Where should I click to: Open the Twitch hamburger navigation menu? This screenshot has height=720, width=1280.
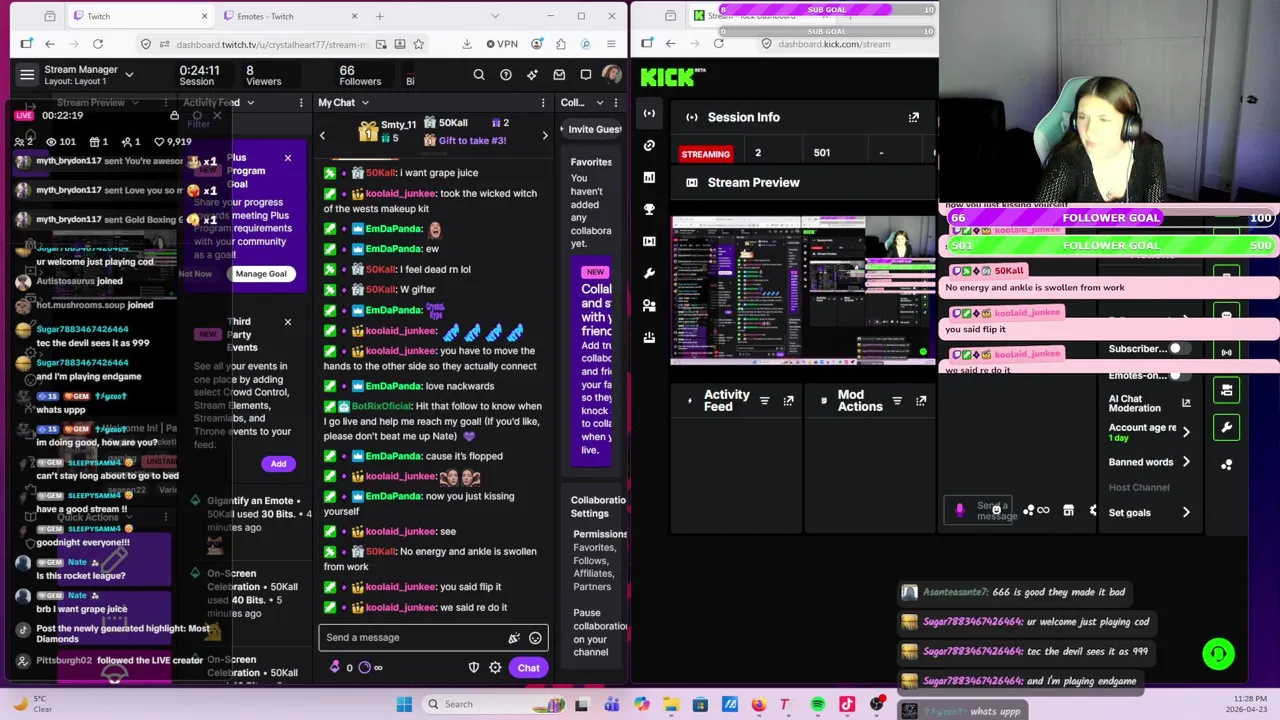coord(27,75)
